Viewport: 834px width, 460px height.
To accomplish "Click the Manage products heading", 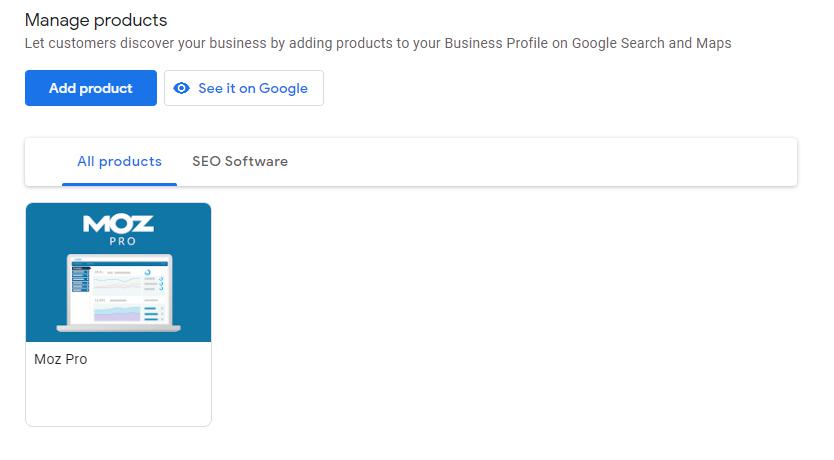I will pyautogui.click(x=96, y=20).
